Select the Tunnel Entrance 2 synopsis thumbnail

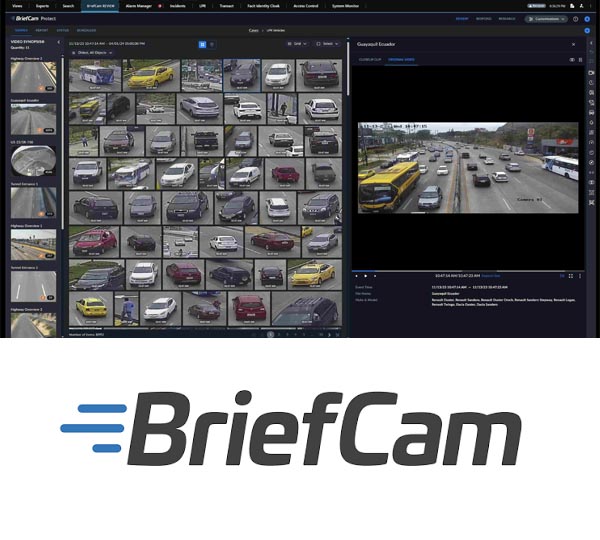pyautogui.click(x=33, y=286)
